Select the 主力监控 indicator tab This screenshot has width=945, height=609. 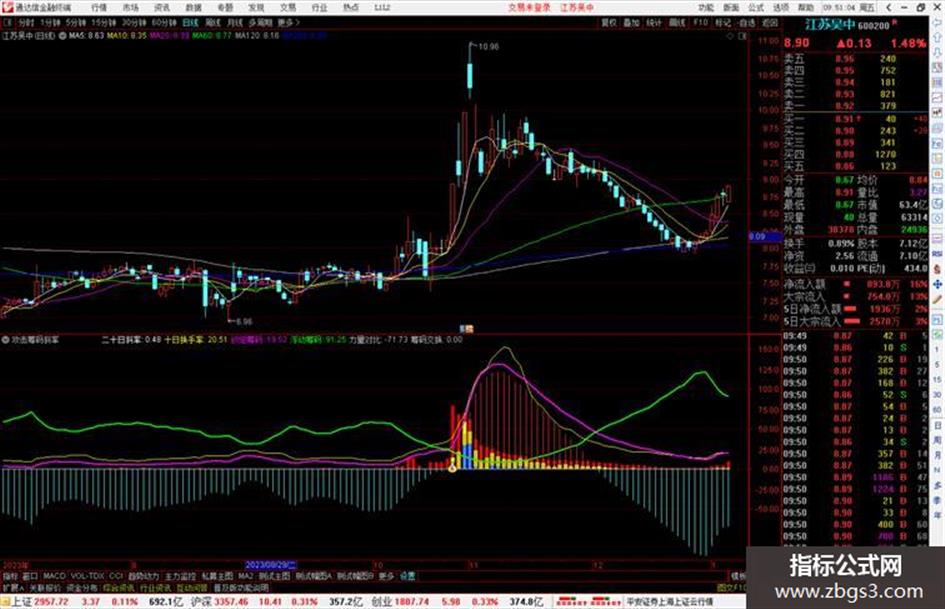point(180,576)
